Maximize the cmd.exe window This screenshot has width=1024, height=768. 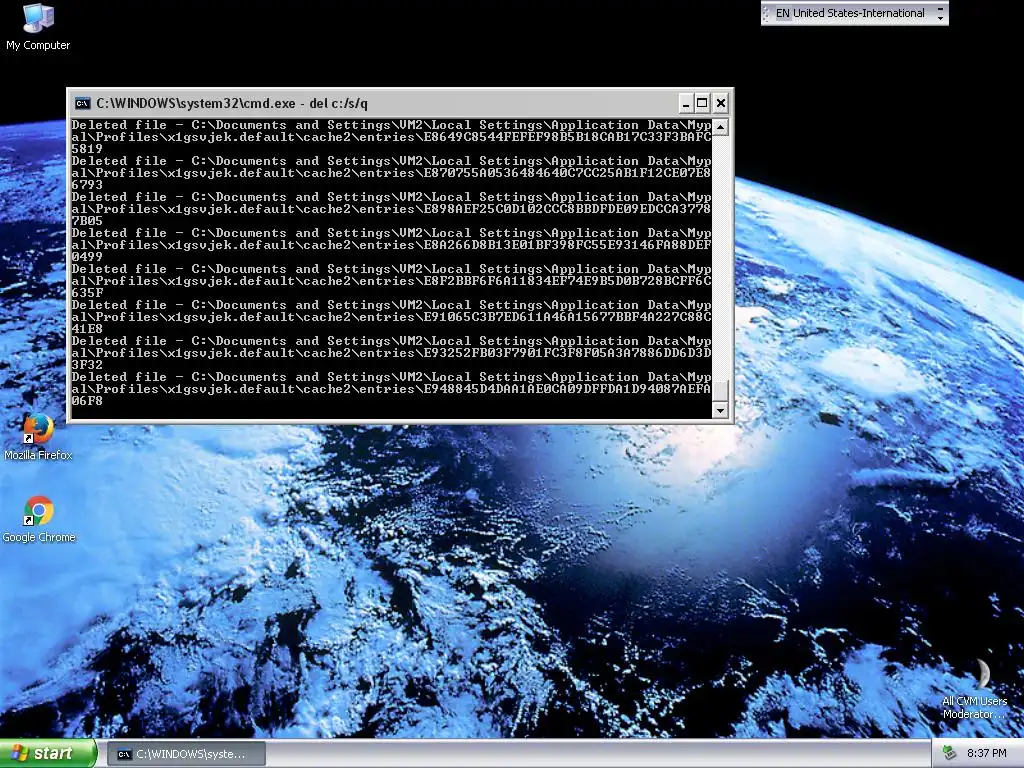pyautogui.click(x=702, y=103)
